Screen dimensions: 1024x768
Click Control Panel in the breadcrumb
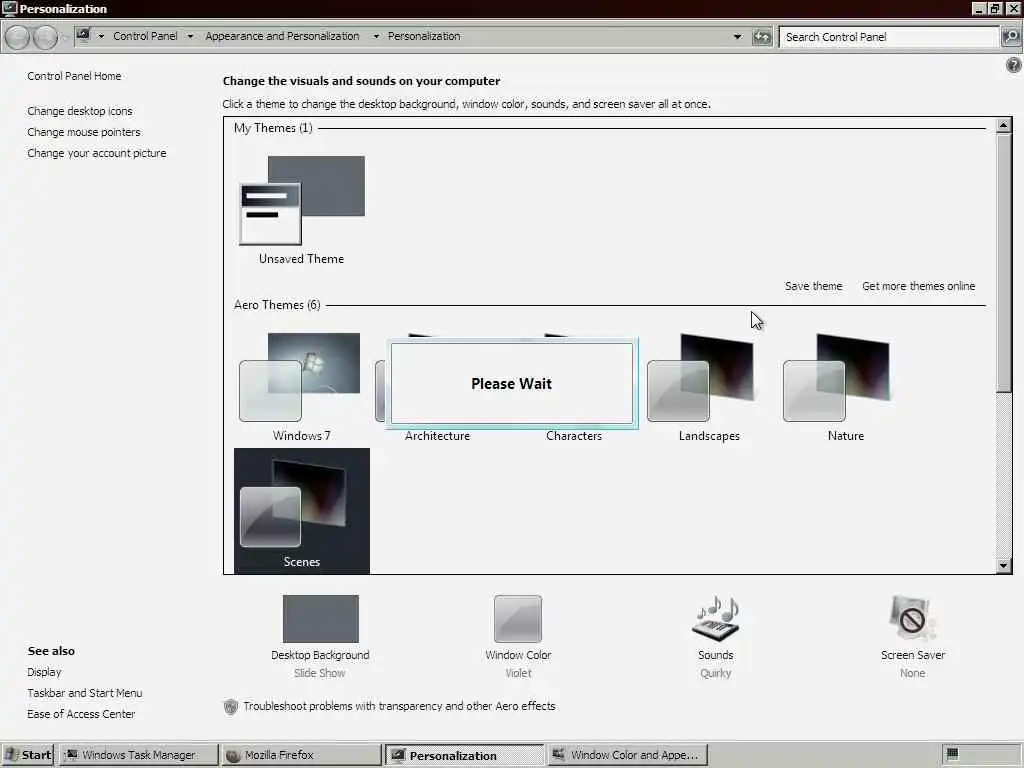[x=145, y=36]
